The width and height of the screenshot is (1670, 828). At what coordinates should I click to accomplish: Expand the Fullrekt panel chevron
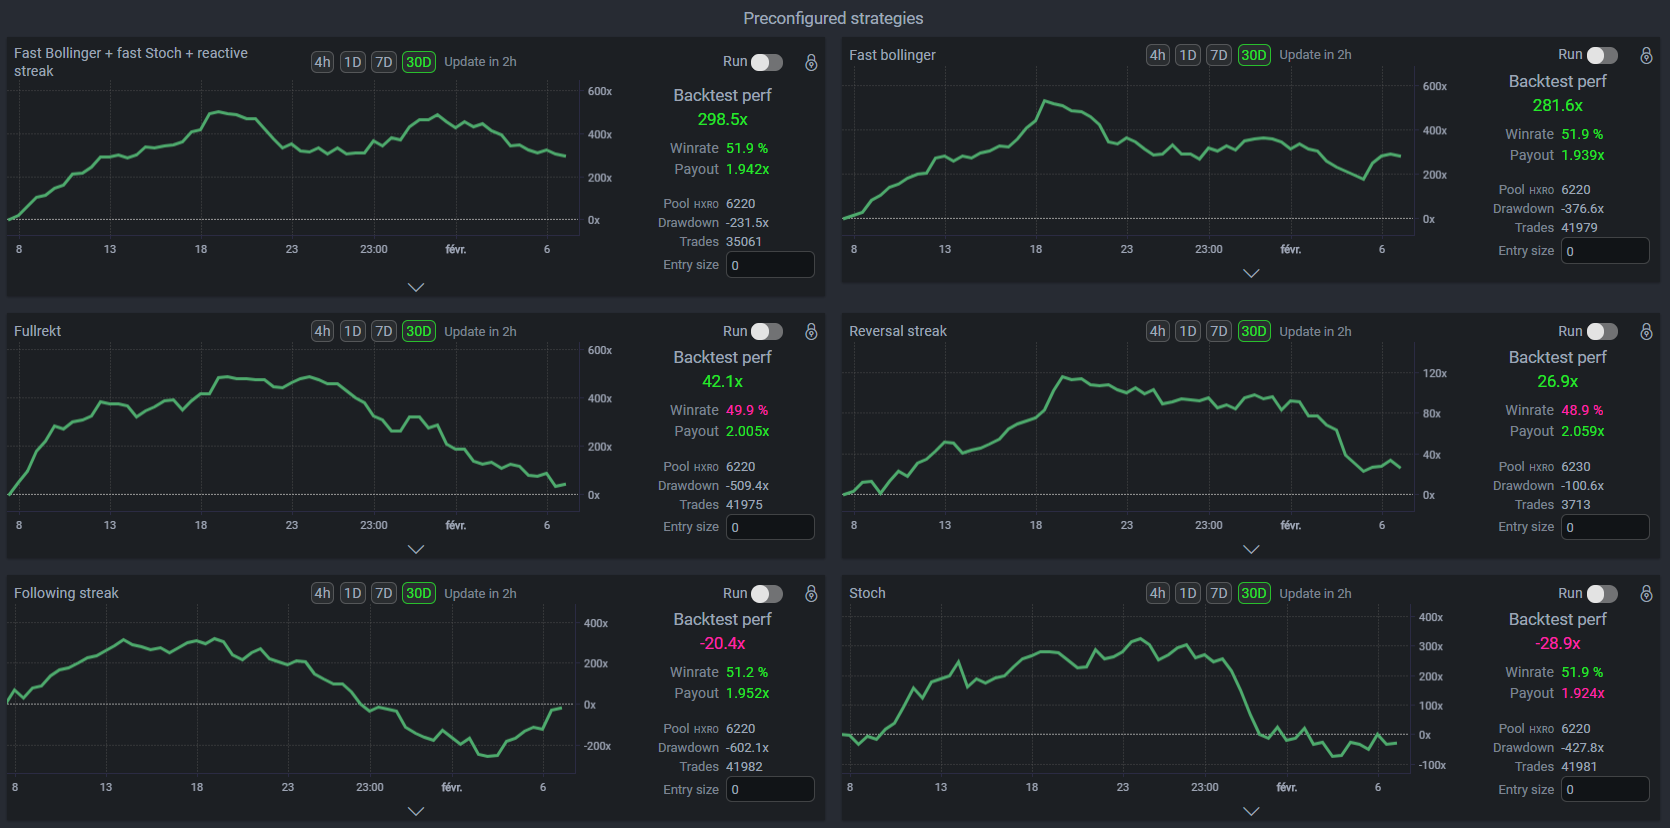pos(416,549)
